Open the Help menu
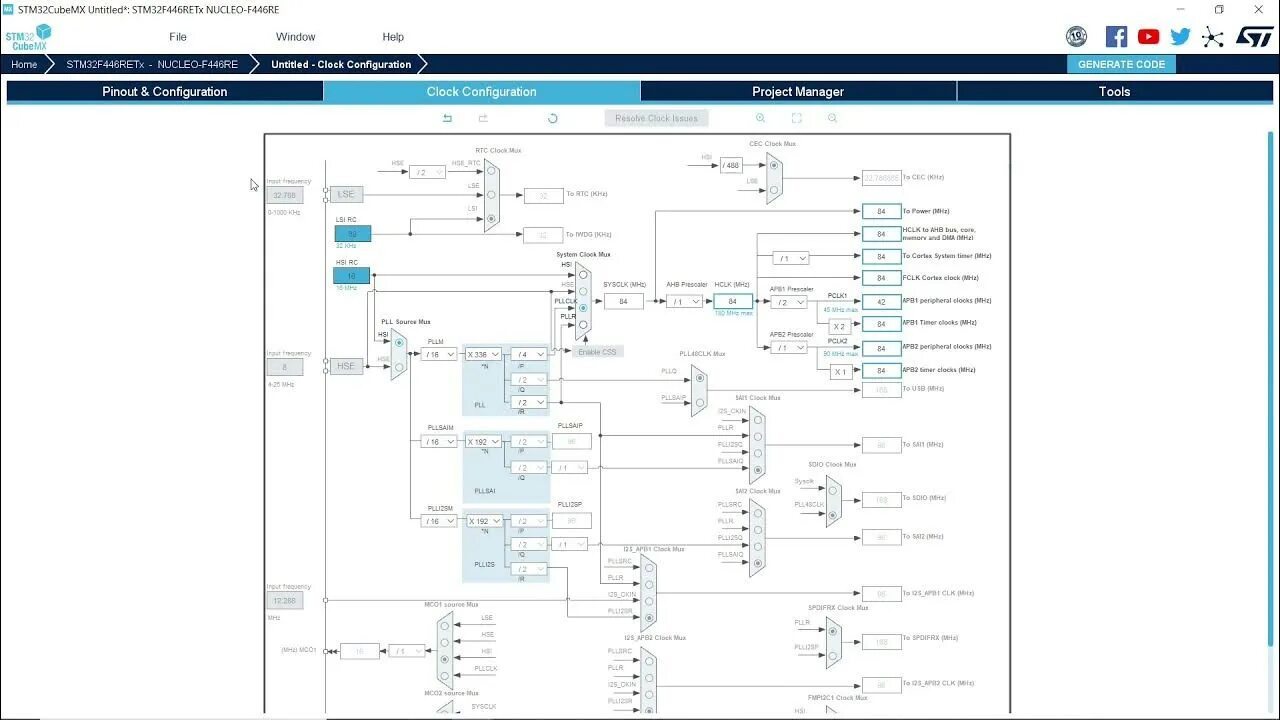 (393, 37)
